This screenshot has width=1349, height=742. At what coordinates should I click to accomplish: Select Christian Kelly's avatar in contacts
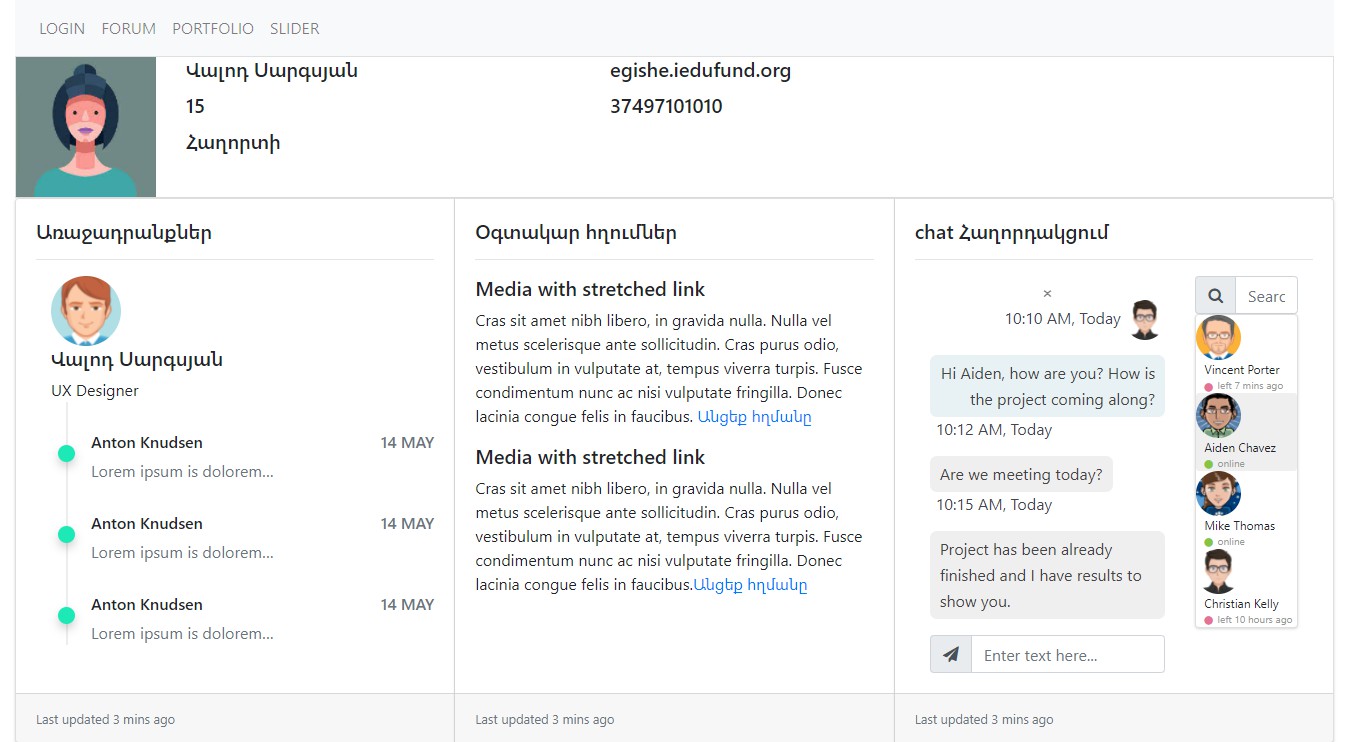[1218, 572]
